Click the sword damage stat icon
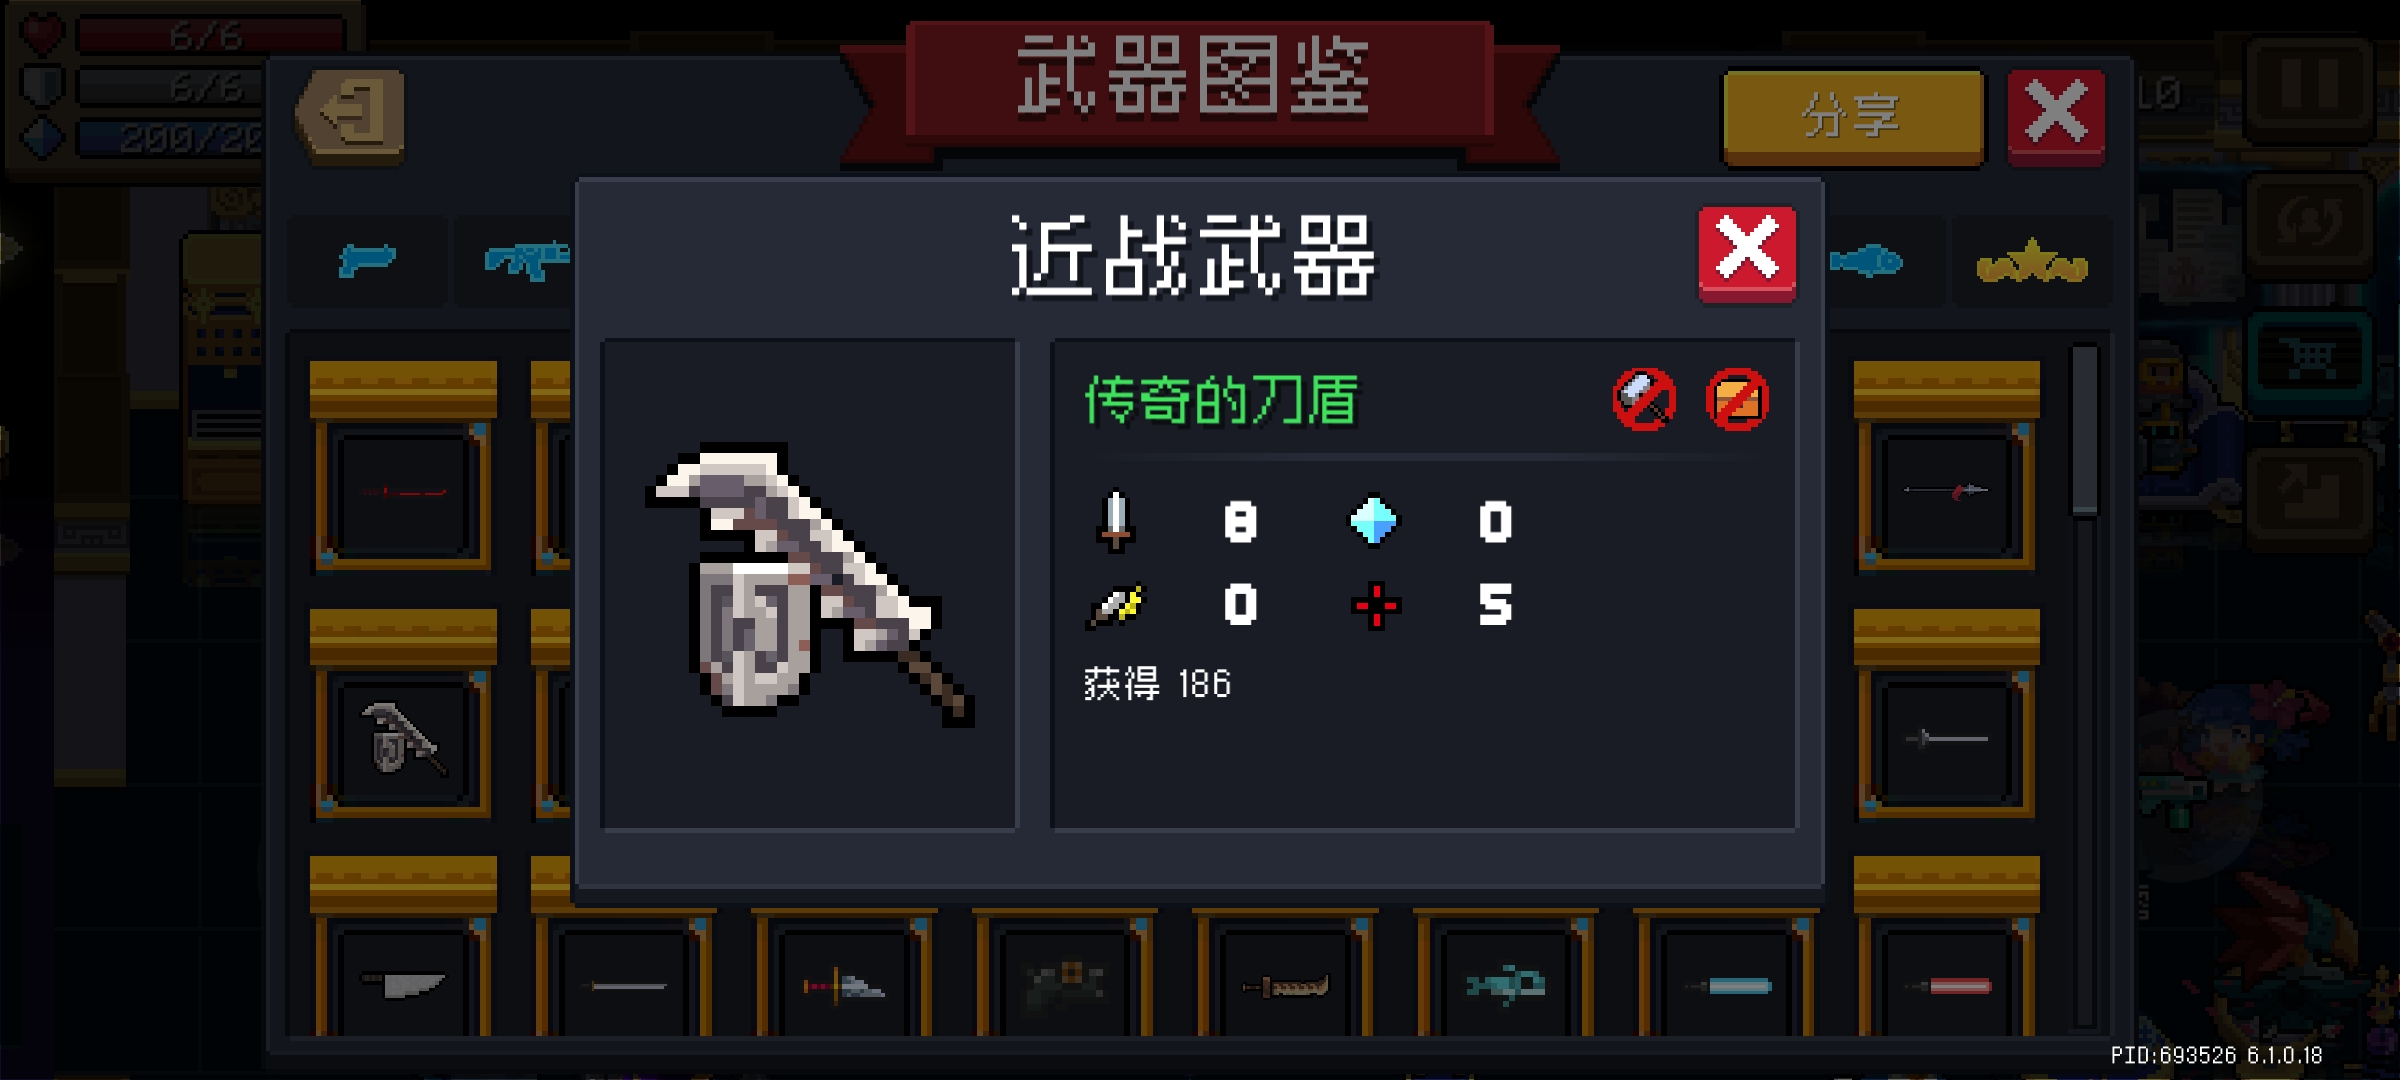Screen dimensions: 2400x1080 point(1115,520)
